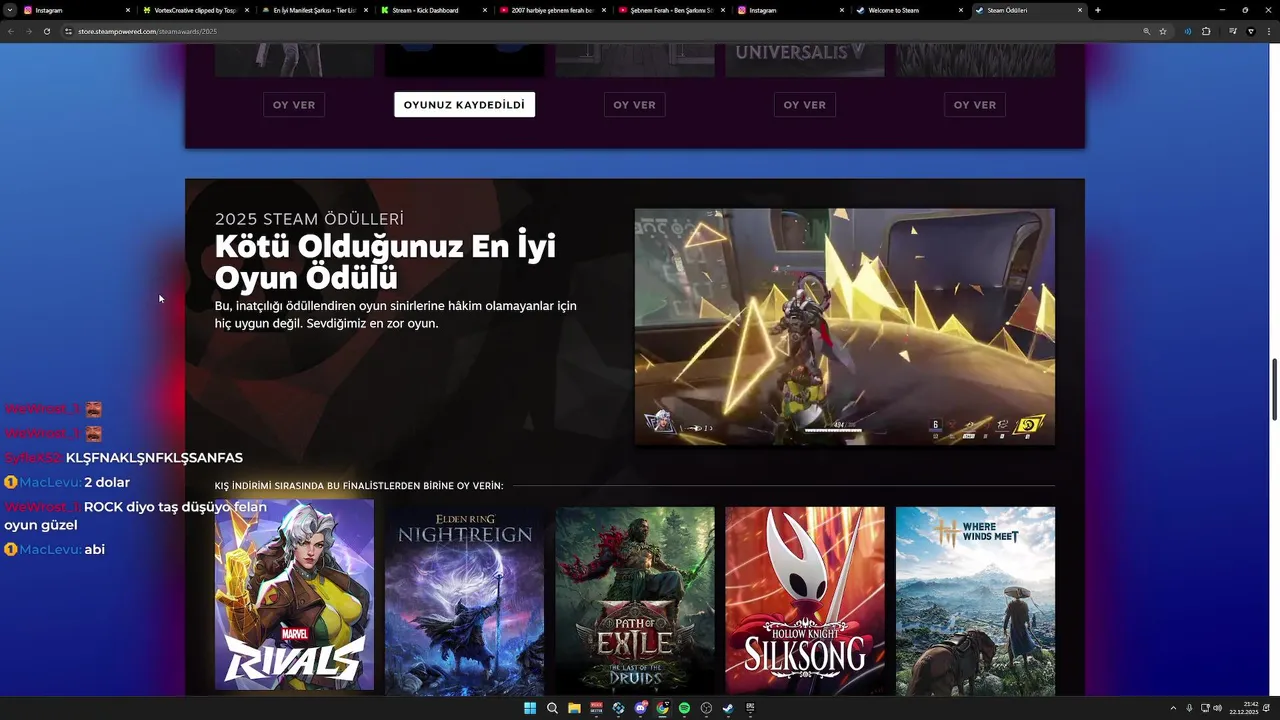Viewport: 1280px width, 720px height.
Task: Close the Welcome to Steam tab
Action: (x=961, y=10)
